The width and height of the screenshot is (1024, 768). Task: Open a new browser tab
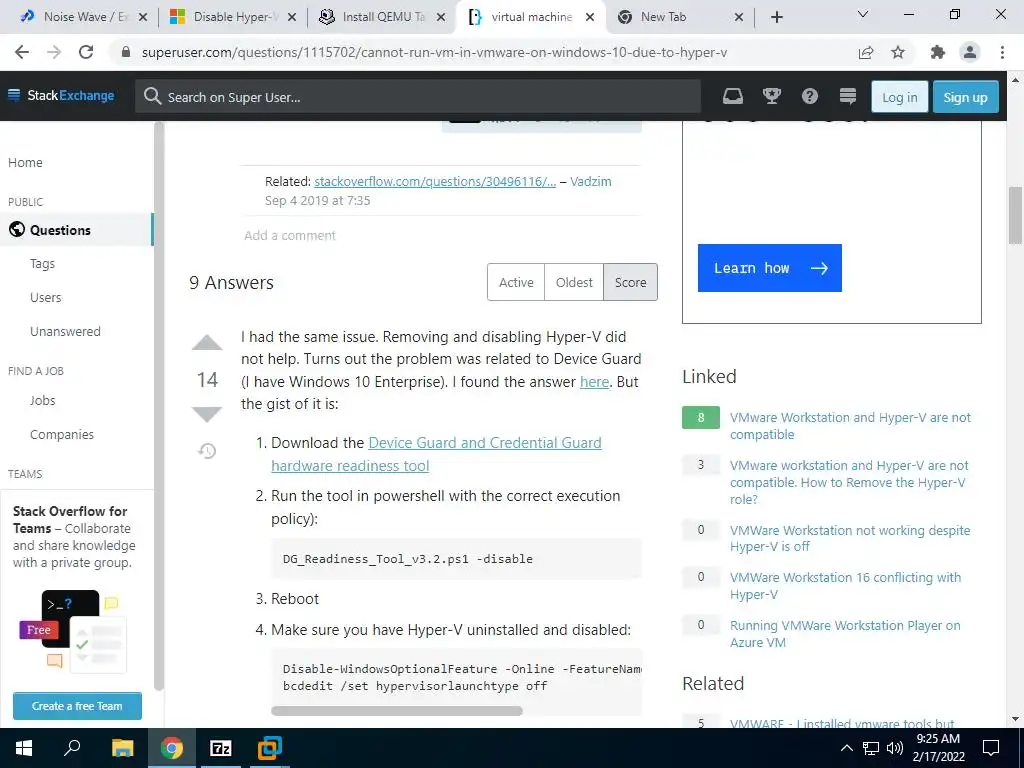(776, 17)
